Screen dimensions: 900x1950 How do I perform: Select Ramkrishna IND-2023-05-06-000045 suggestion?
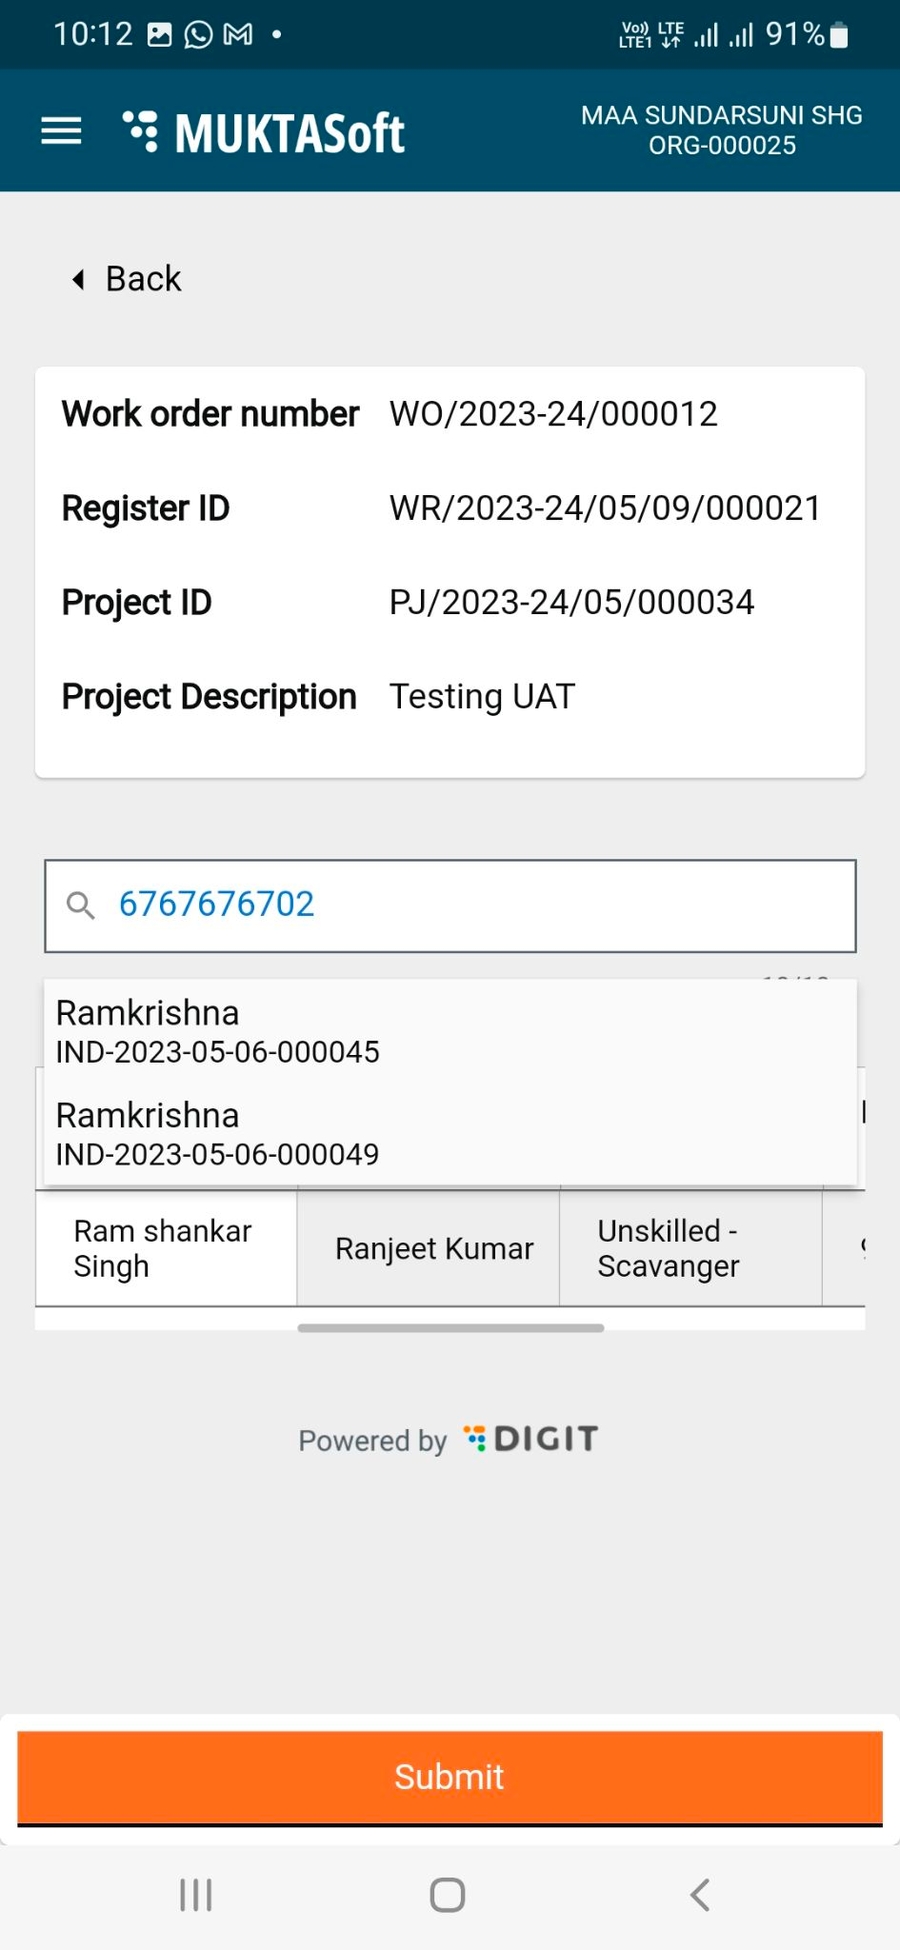(217, 1031)
